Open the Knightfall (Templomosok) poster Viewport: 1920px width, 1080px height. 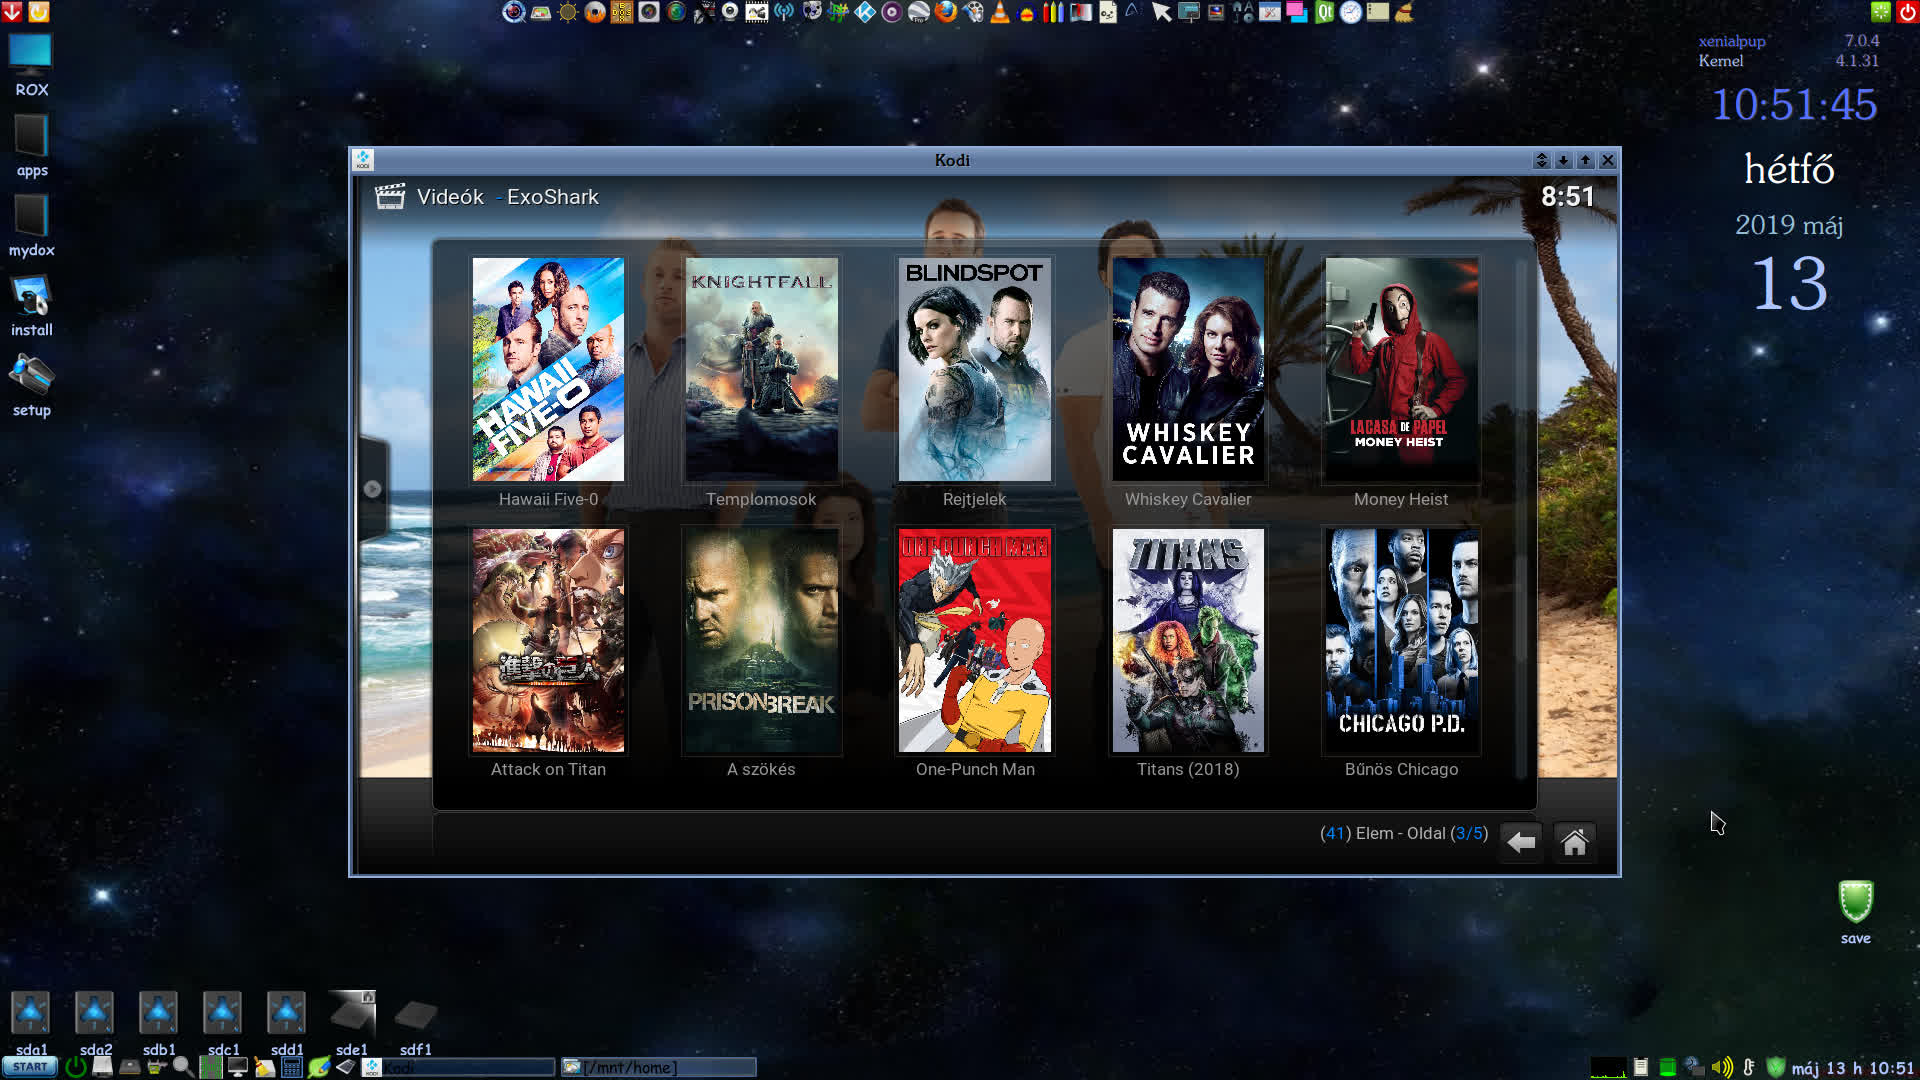tap(761, 369)
